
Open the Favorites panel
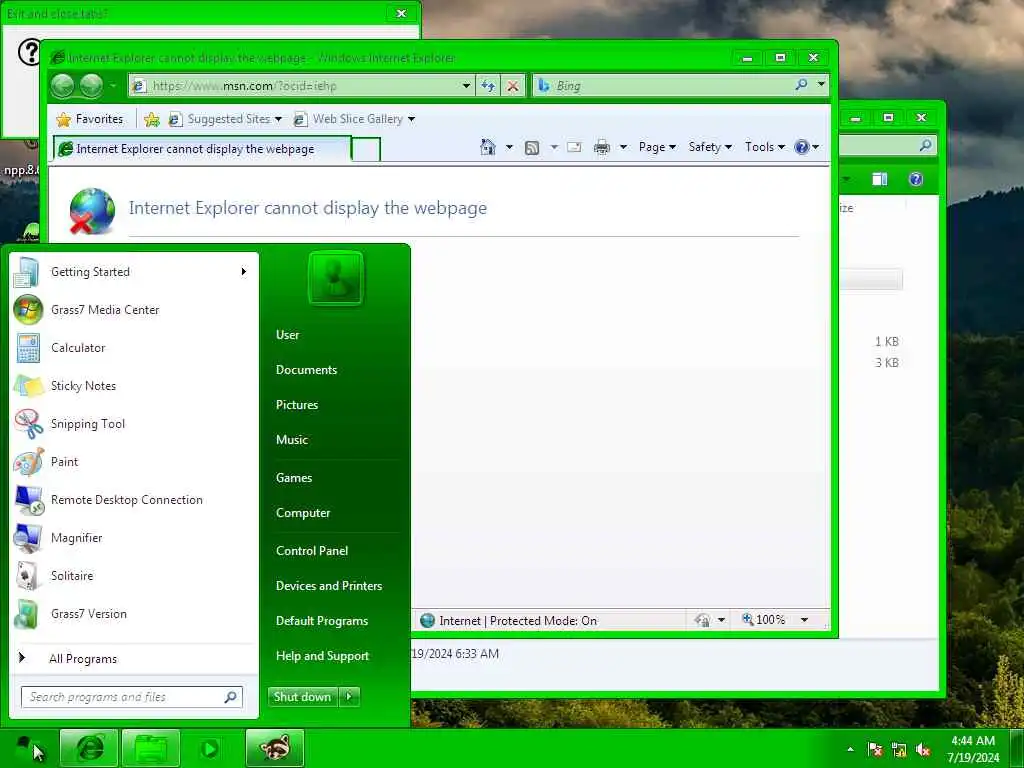click(x=90, y=119)
